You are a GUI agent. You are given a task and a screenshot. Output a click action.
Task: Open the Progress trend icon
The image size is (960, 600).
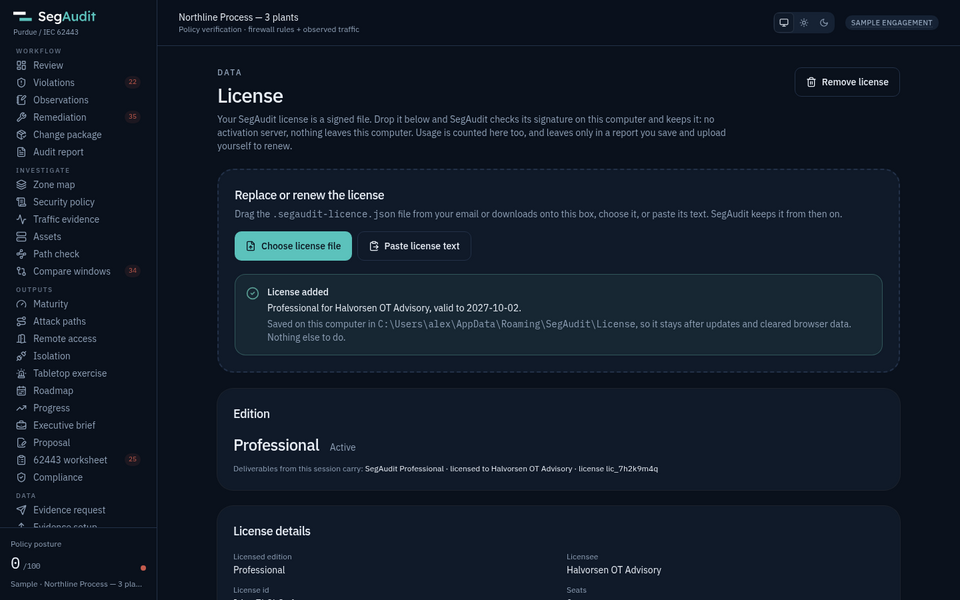(21, 408)
